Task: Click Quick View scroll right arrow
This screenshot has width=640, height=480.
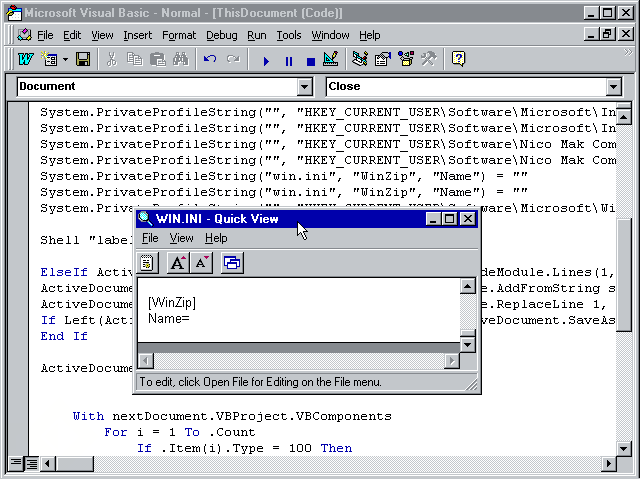Action: [452, 361]
